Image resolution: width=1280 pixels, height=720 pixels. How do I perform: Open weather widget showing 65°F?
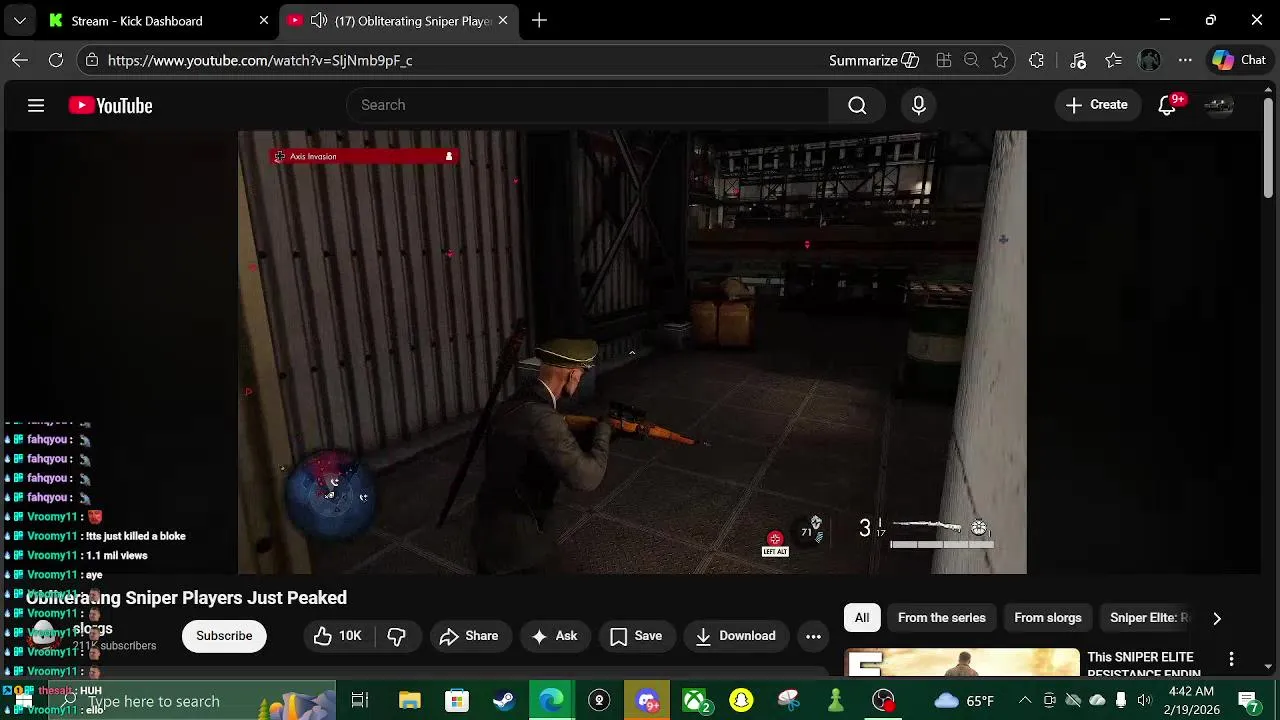pos(965,701)
